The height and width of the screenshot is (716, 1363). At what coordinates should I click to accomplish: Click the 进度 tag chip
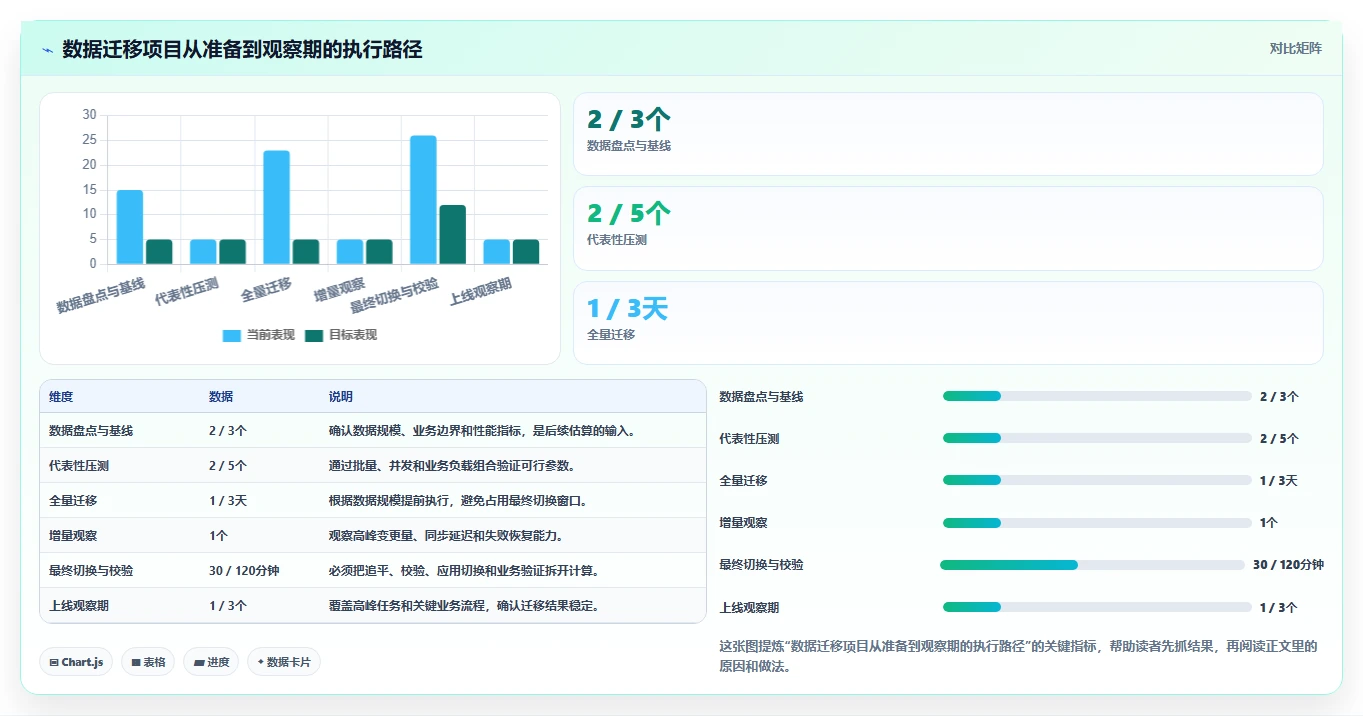(x=211, y=662)
